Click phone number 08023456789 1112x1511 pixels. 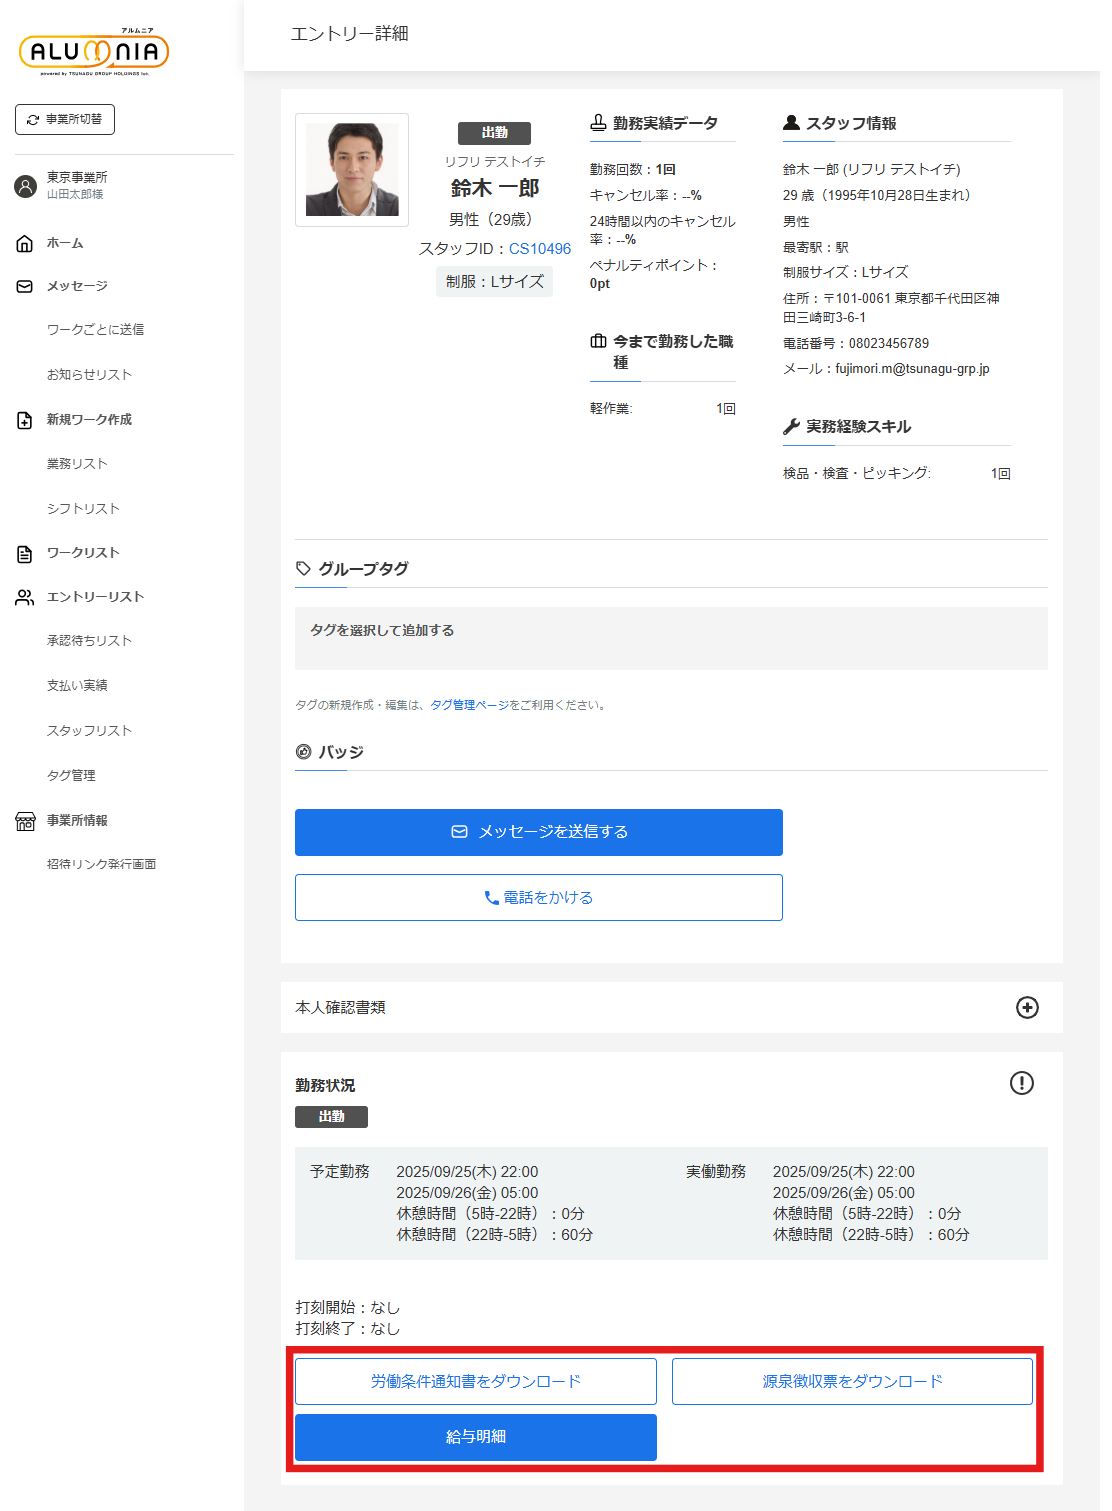point(889,343)
